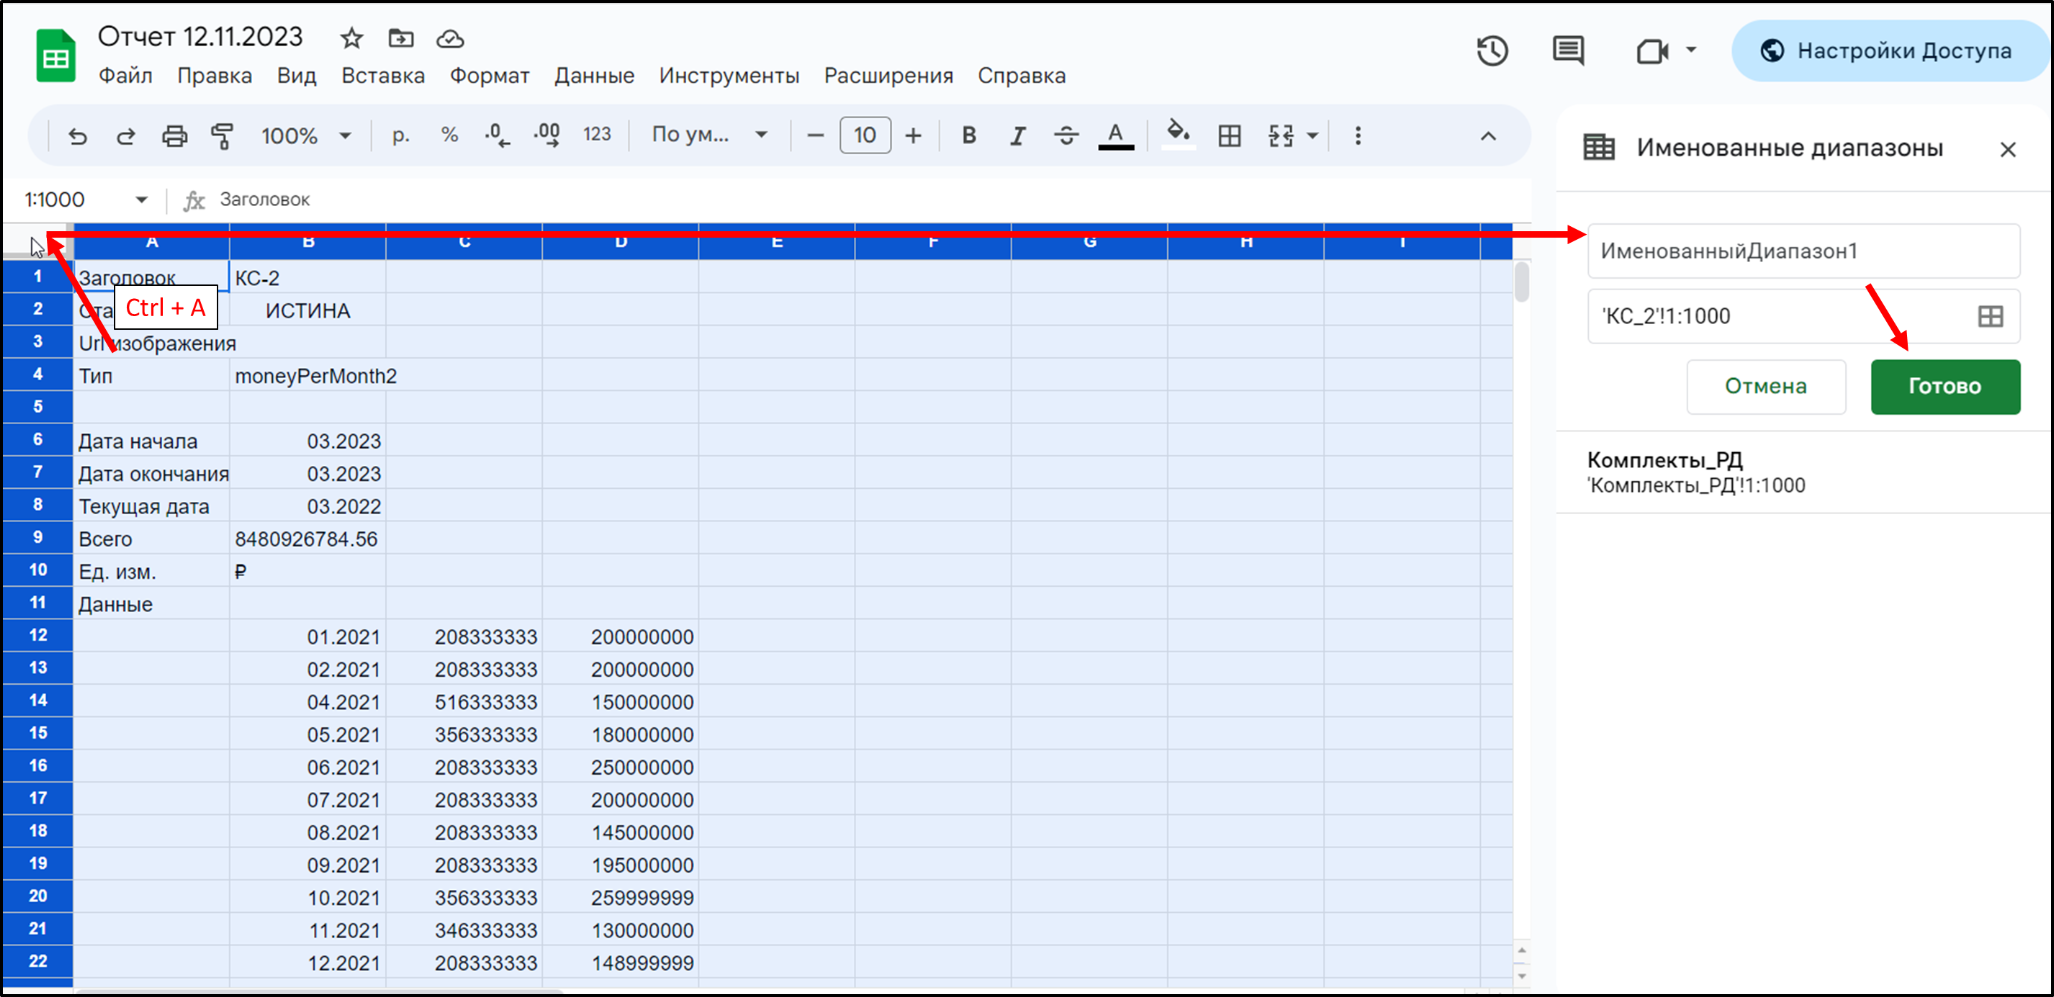Select column D header
The image size is (2054, 997).
tap(621, 243)
